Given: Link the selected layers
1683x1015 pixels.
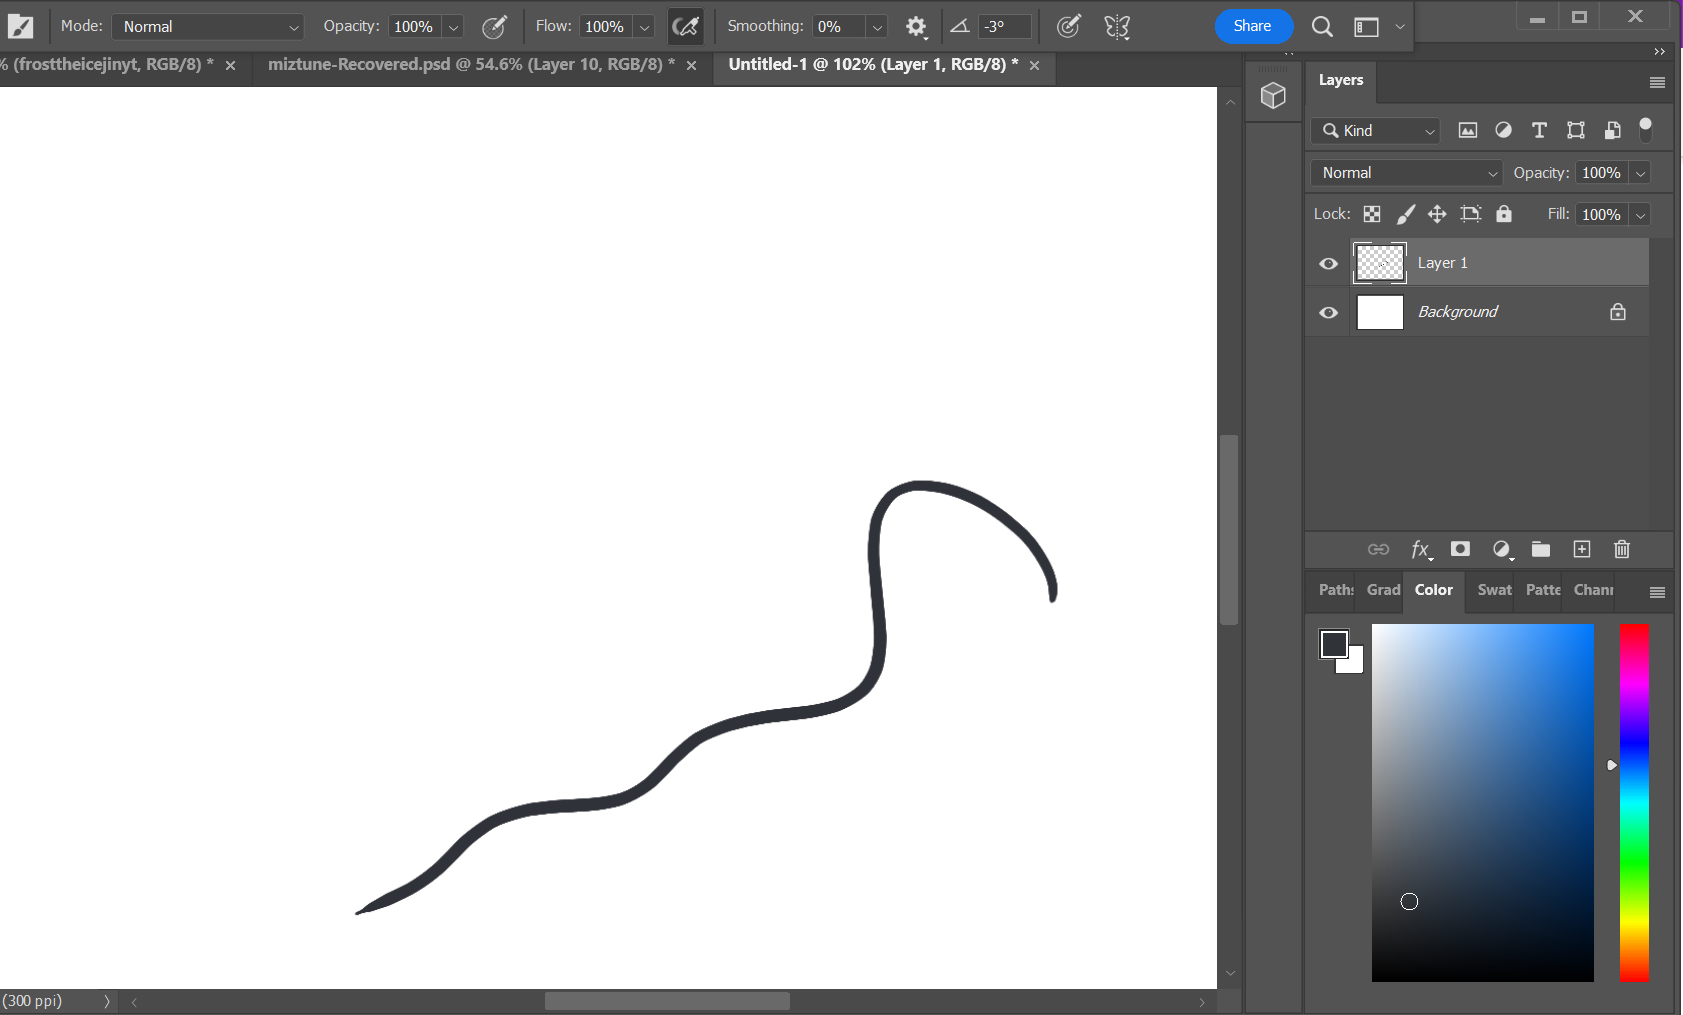Looking at the screenshot, I should (x=1380, y=549).
